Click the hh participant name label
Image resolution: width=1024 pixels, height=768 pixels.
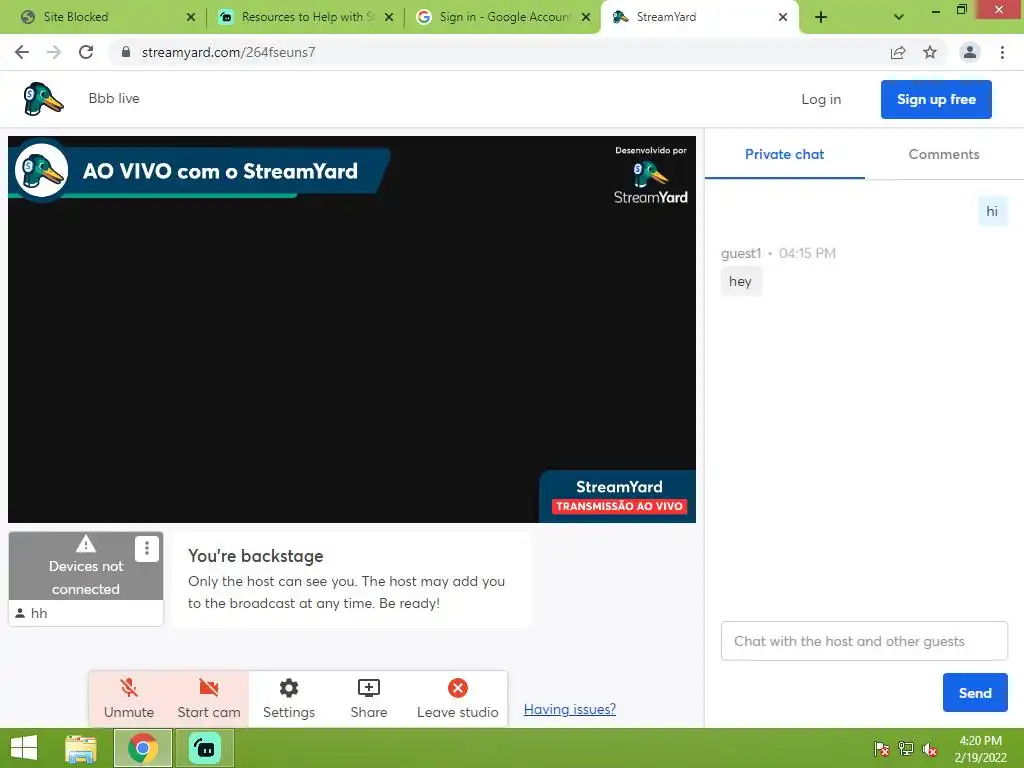point(39,613)
